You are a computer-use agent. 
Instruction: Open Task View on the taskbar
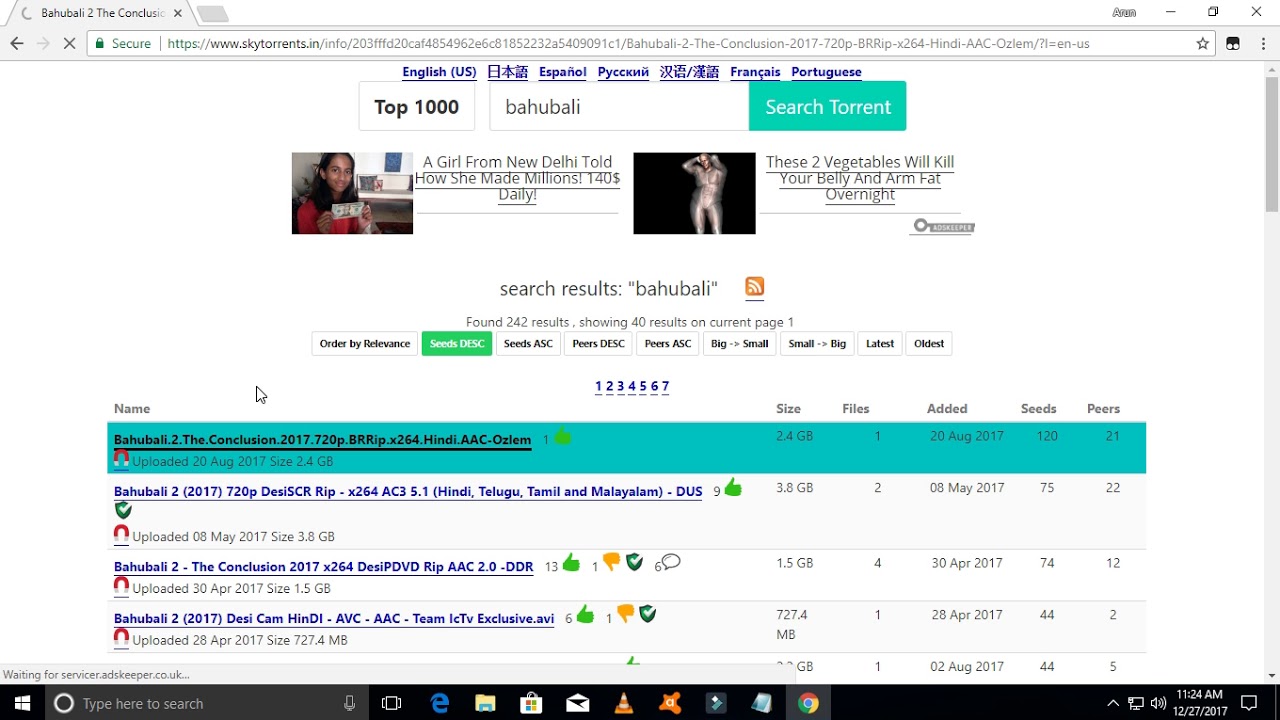(x=391, y=703)
